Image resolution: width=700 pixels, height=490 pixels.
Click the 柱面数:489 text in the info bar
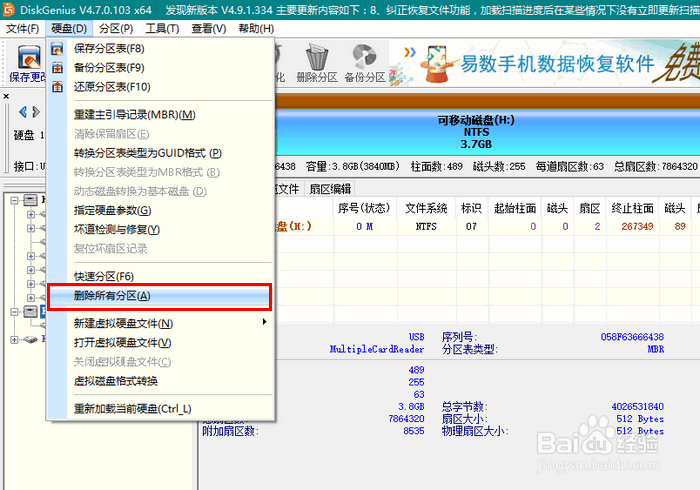click(x=437, y=167)
